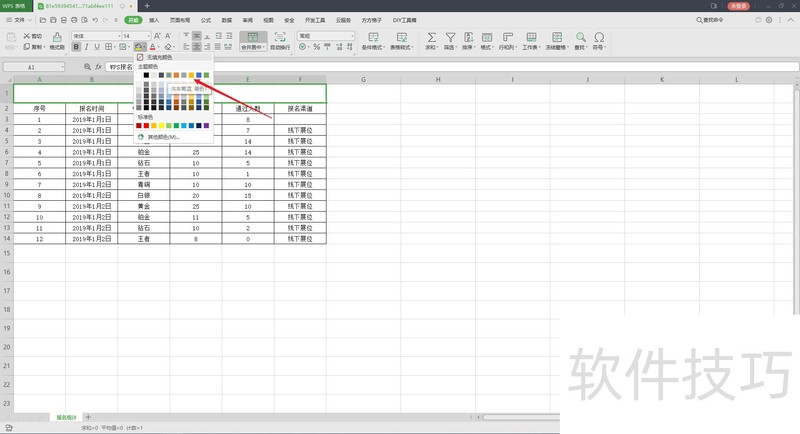Click the cell borders icon

pyautogui.click(x=108, y=47)
